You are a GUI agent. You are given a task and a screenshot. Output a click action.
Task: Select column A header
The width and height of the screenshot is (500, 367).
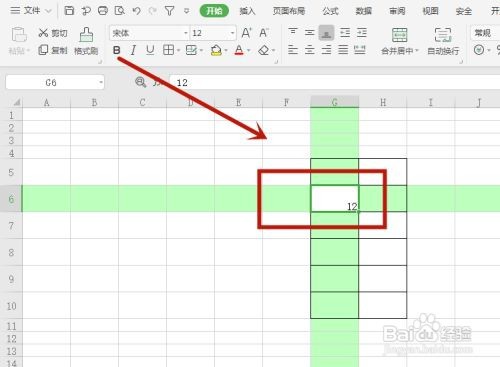(47, 102)
